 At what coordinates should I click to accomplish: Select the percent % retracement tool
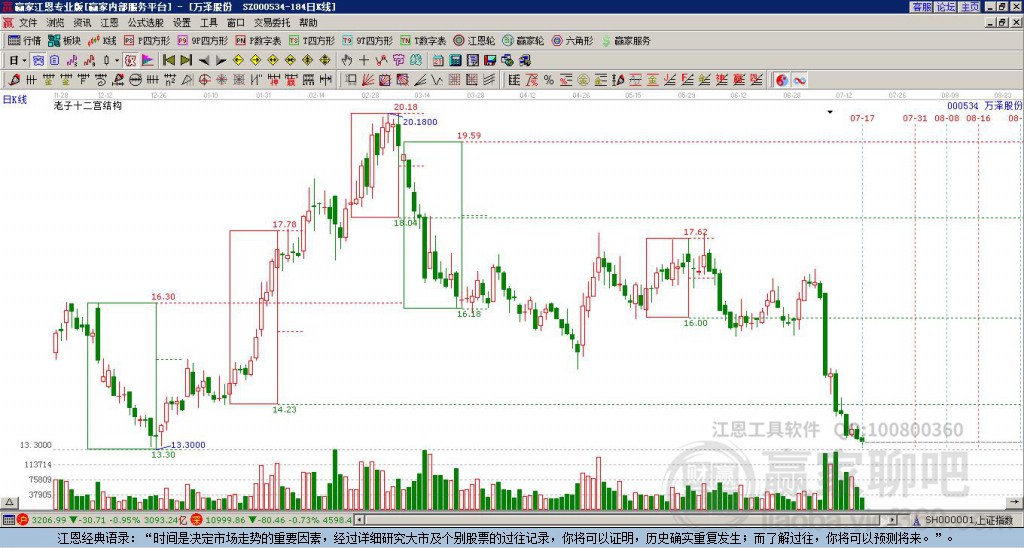coord(549,80)
